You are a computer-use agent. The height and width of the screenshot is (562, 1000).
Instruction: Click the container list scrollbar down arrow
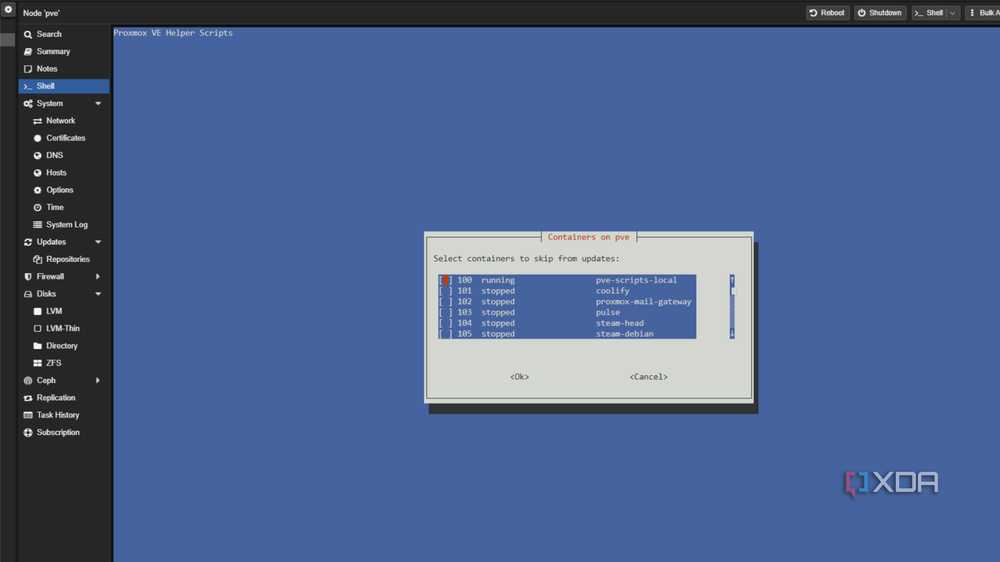tap(732, 334)
